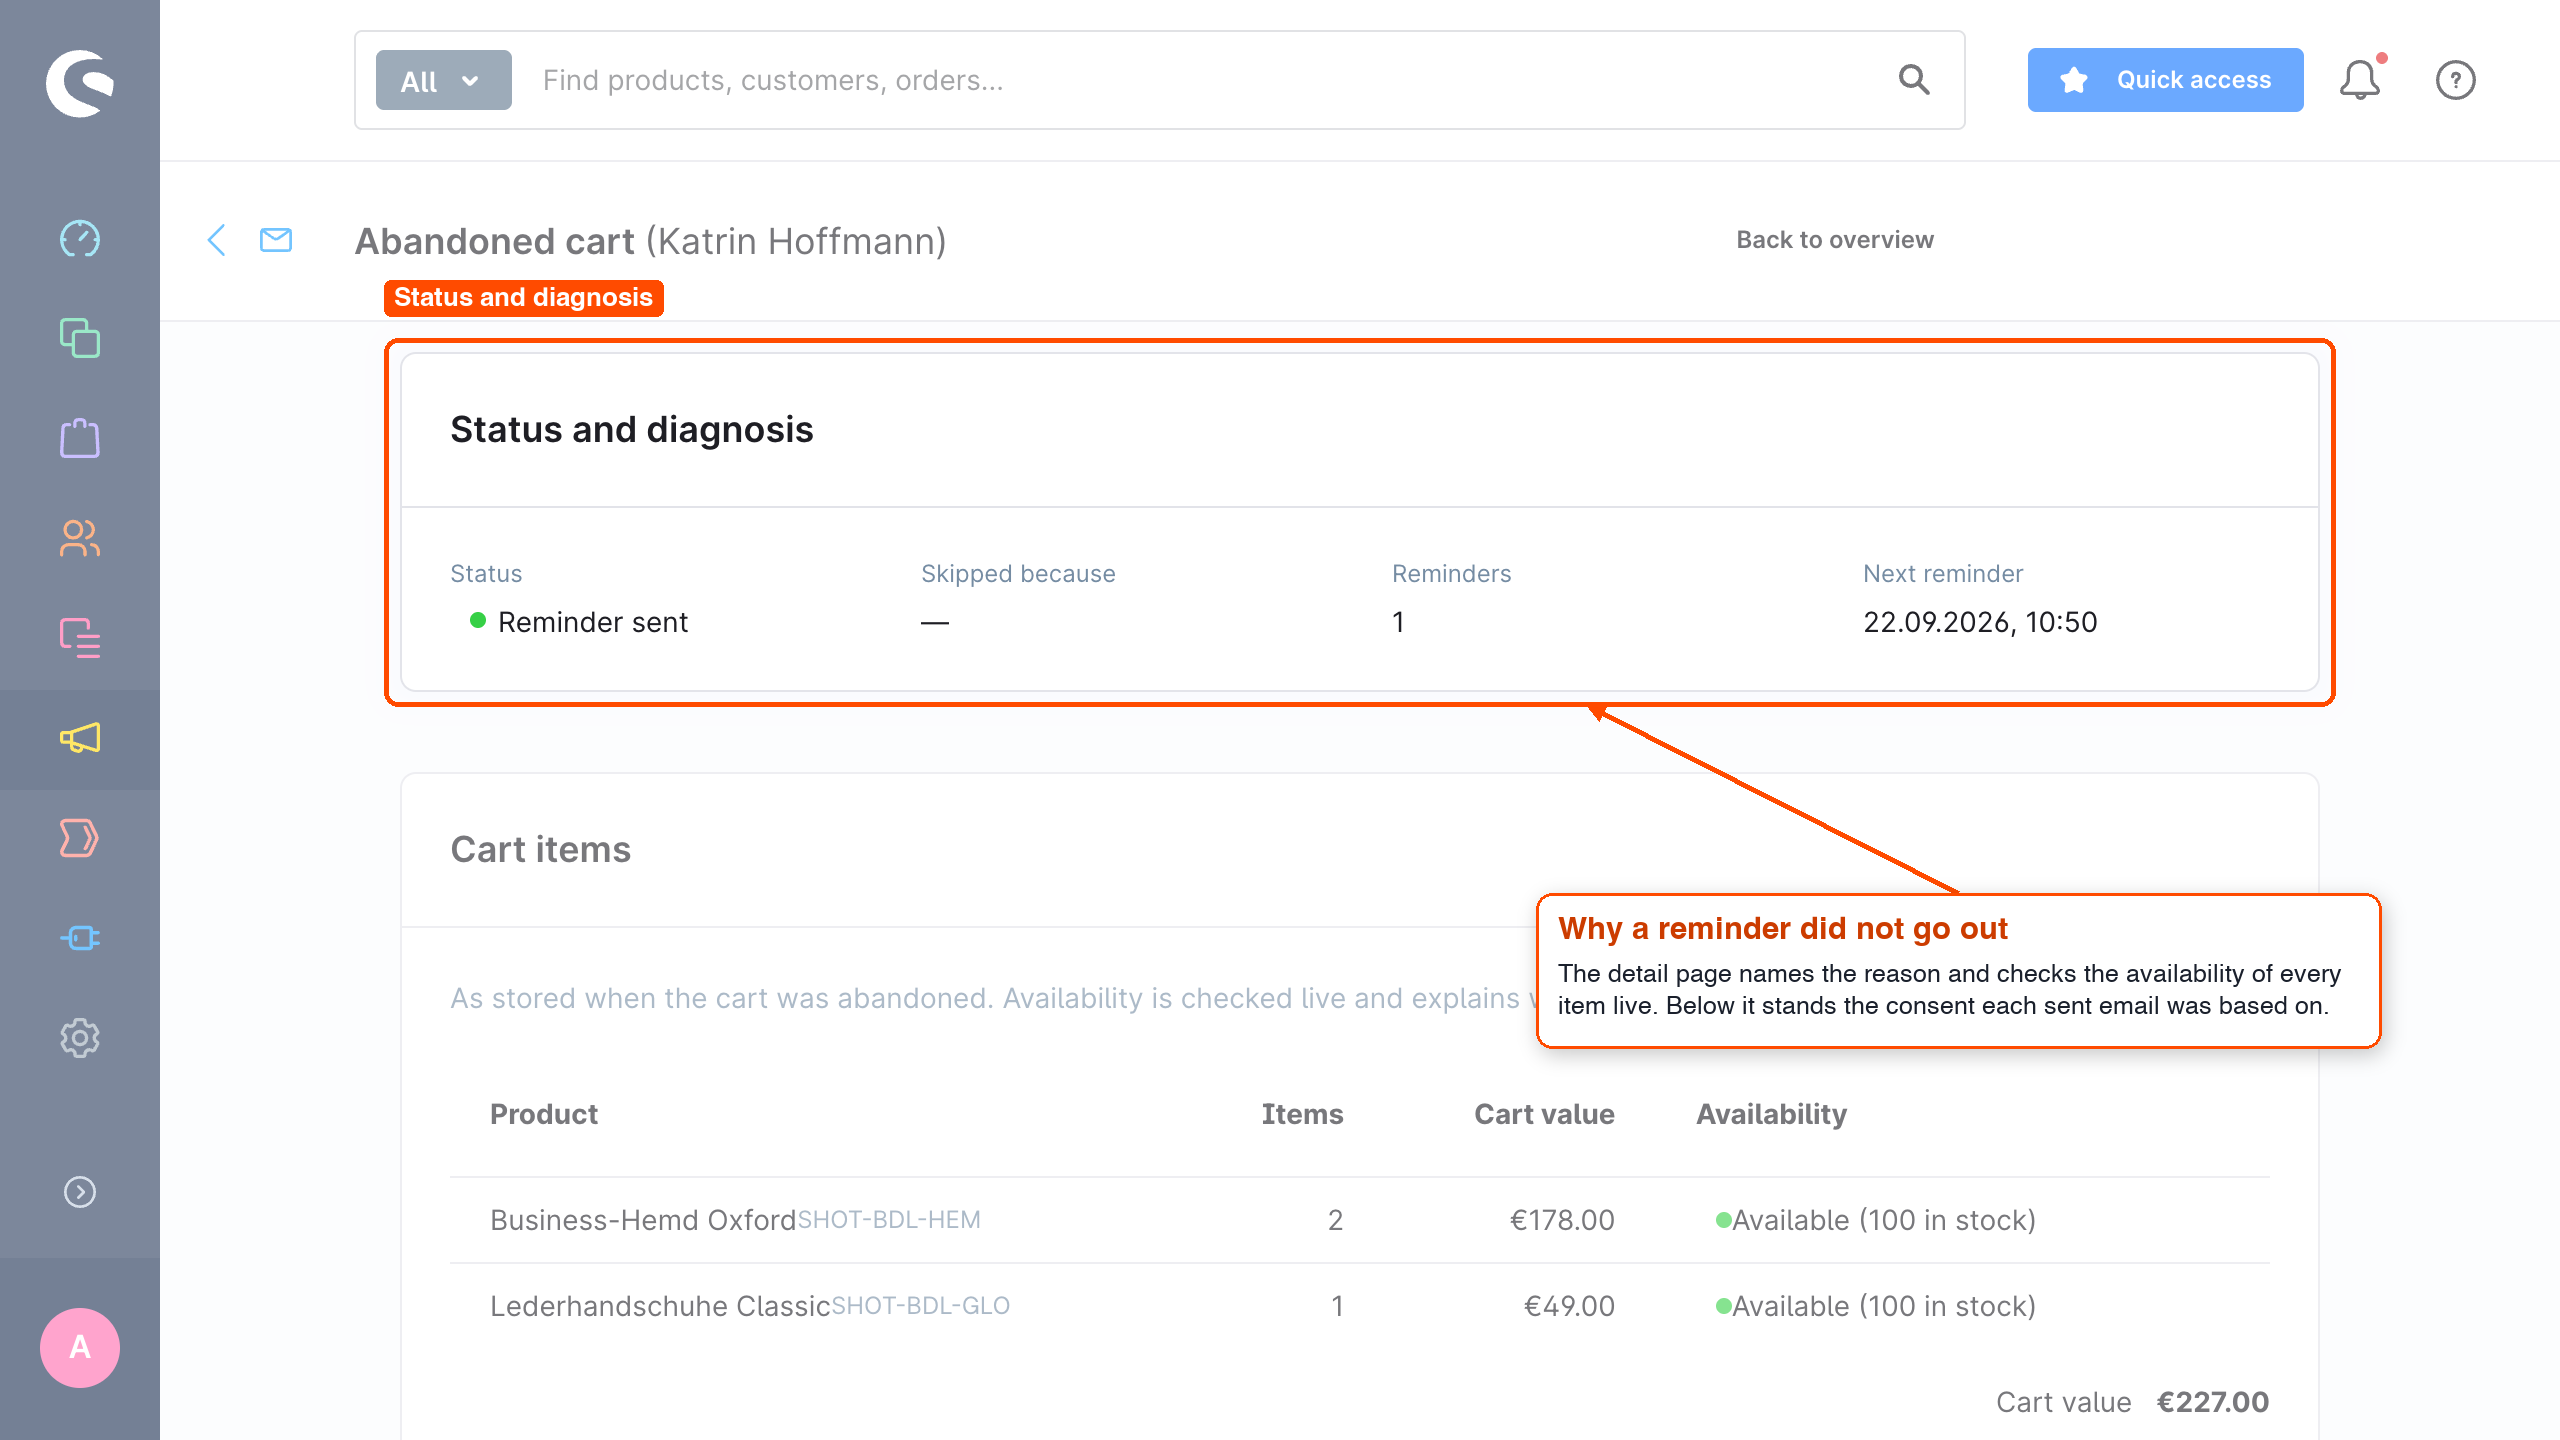Viewport: 2560px width, 1440px height.
Task: Open the Orders shopping bag icon
Action: (80, 438)
